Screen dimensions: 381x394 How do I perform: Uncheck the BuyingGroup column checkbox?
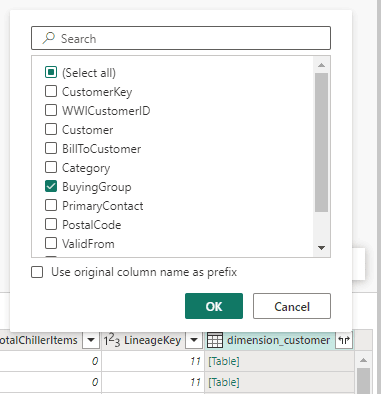click(x=51, y=186)
